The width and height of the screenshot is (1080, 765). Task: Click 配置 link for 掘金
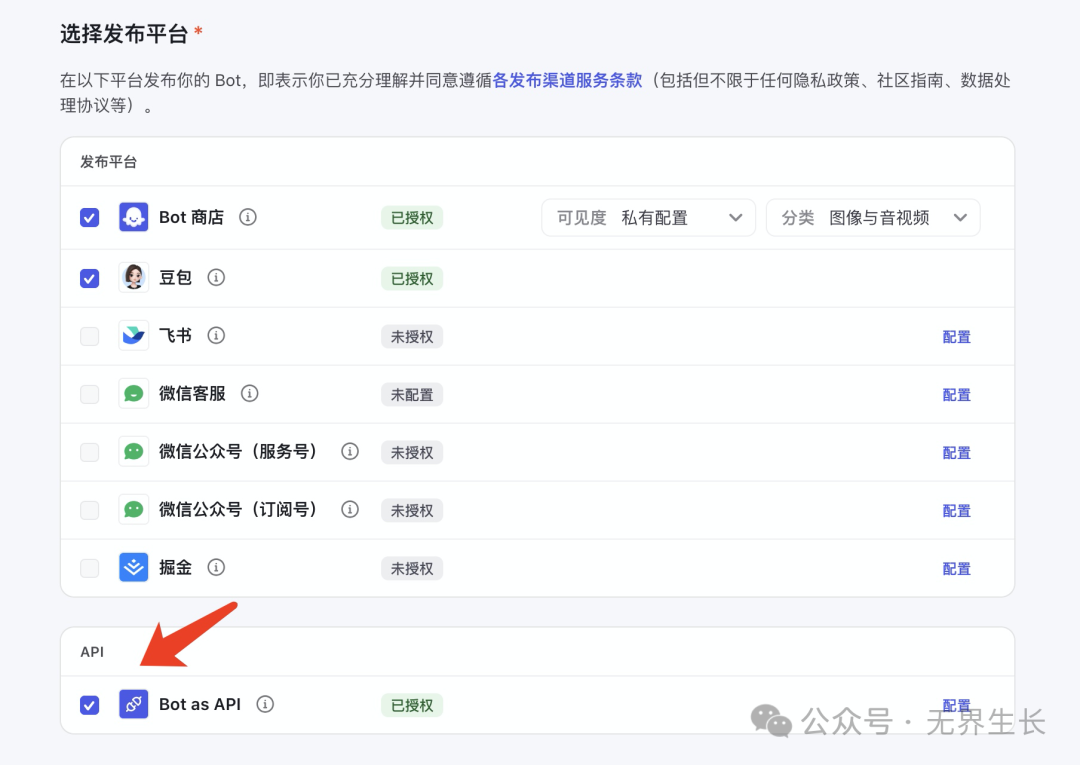(x=956, y=569)
